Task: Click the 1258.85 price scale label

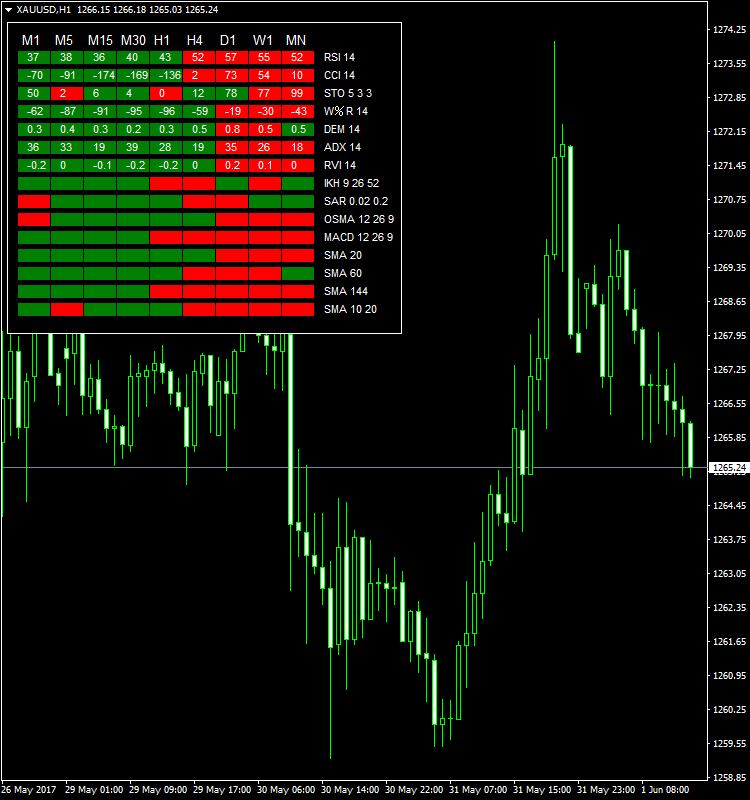Action: pyautogui.click(x=729, y=778)
